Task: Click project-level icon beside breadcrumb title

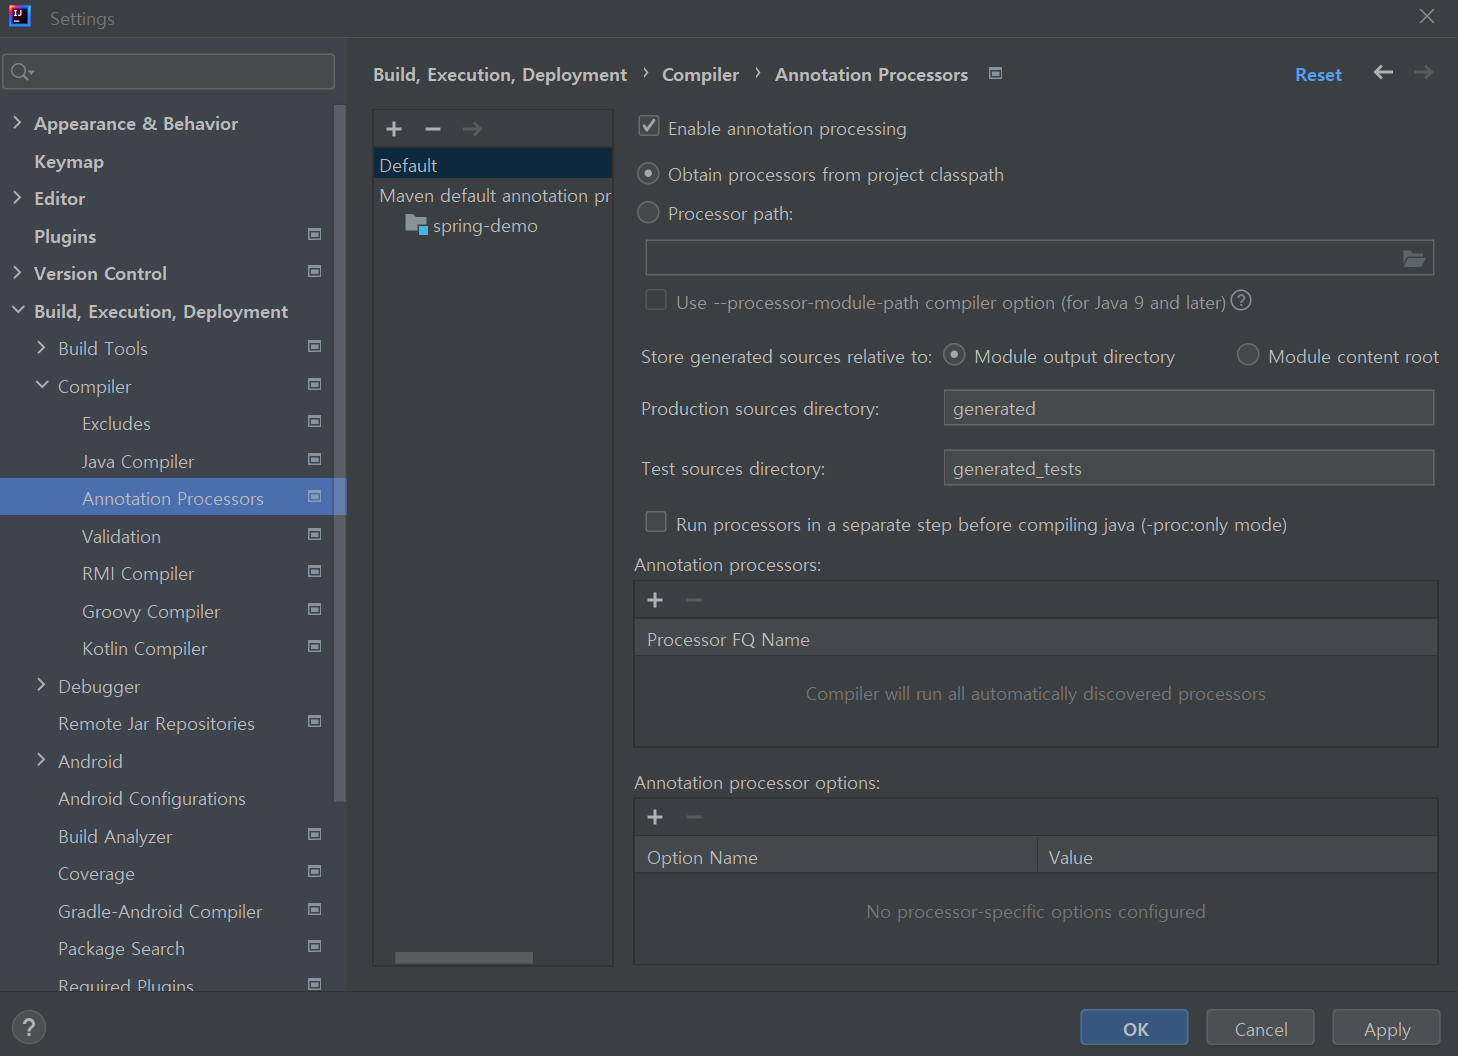Action: (995, 73)
